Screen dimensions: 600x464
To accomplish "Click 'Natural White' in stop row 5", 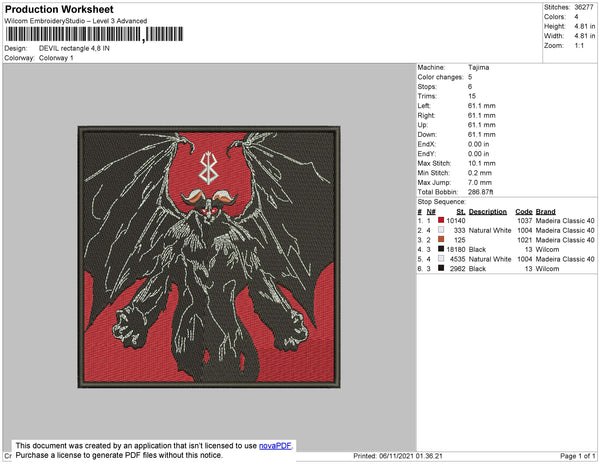I will 490,259.
